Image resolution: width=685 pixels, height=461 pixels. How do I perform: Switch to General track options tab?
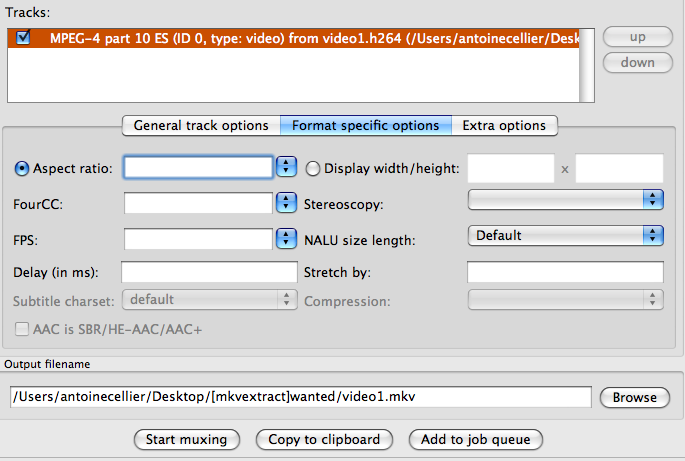click(201, 125)
